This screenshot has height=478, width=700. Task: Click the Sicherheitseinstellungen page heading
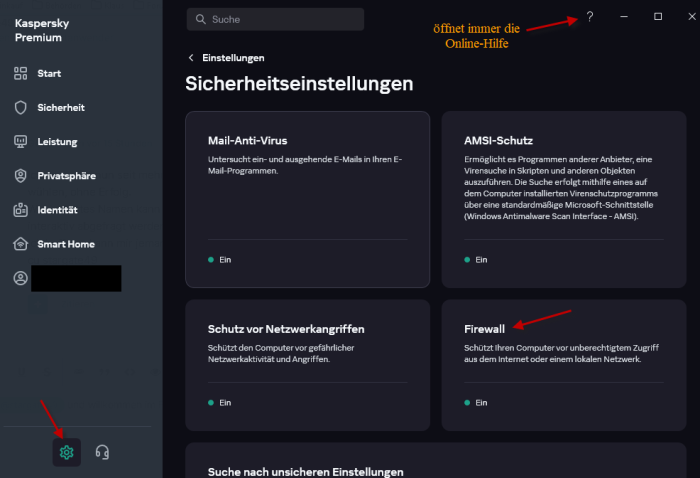[x=299, y=83]
